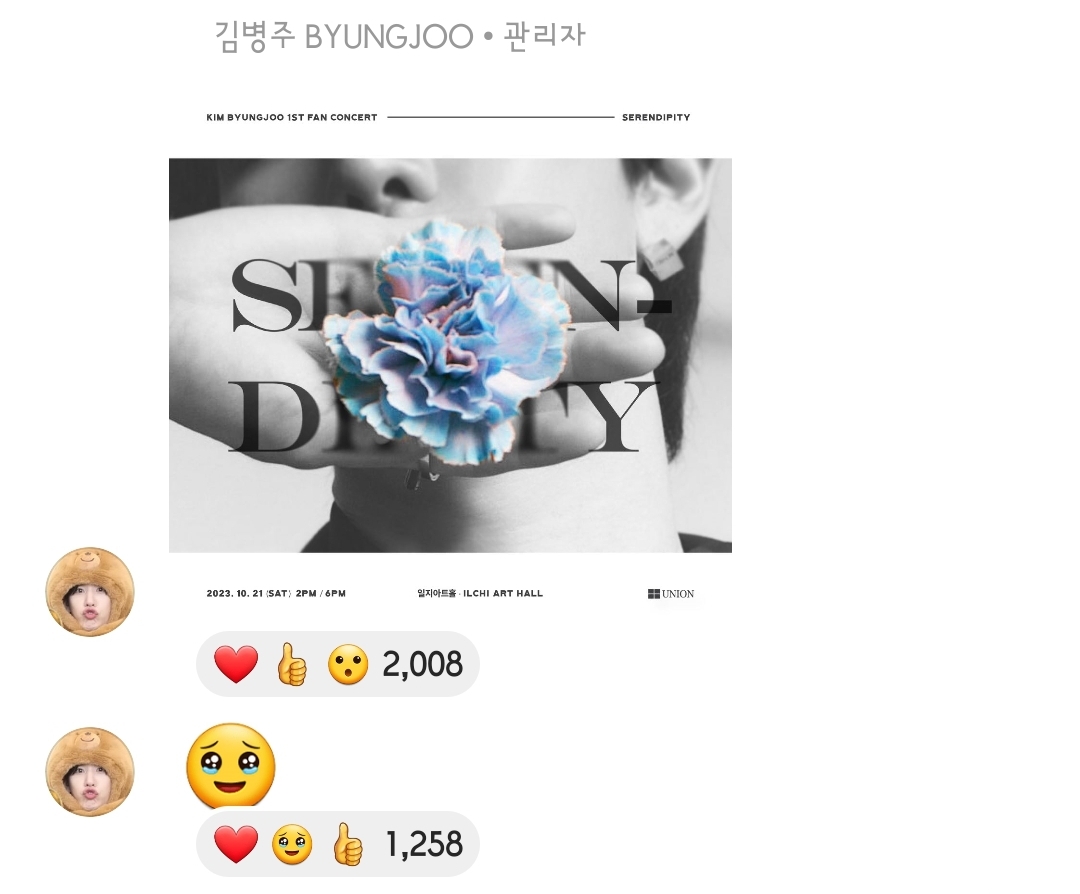Click the ILCHI ART HALL venue text

click(503, 593)
